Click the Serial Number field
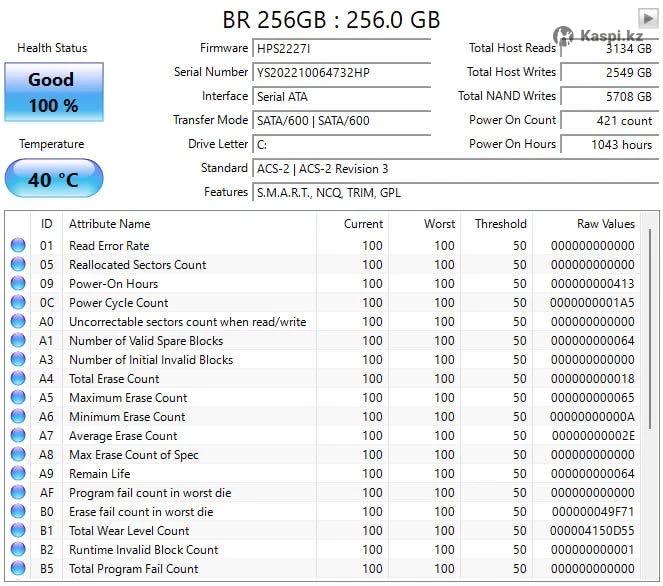The image size is (663, 586). click(x=341, y=73)
